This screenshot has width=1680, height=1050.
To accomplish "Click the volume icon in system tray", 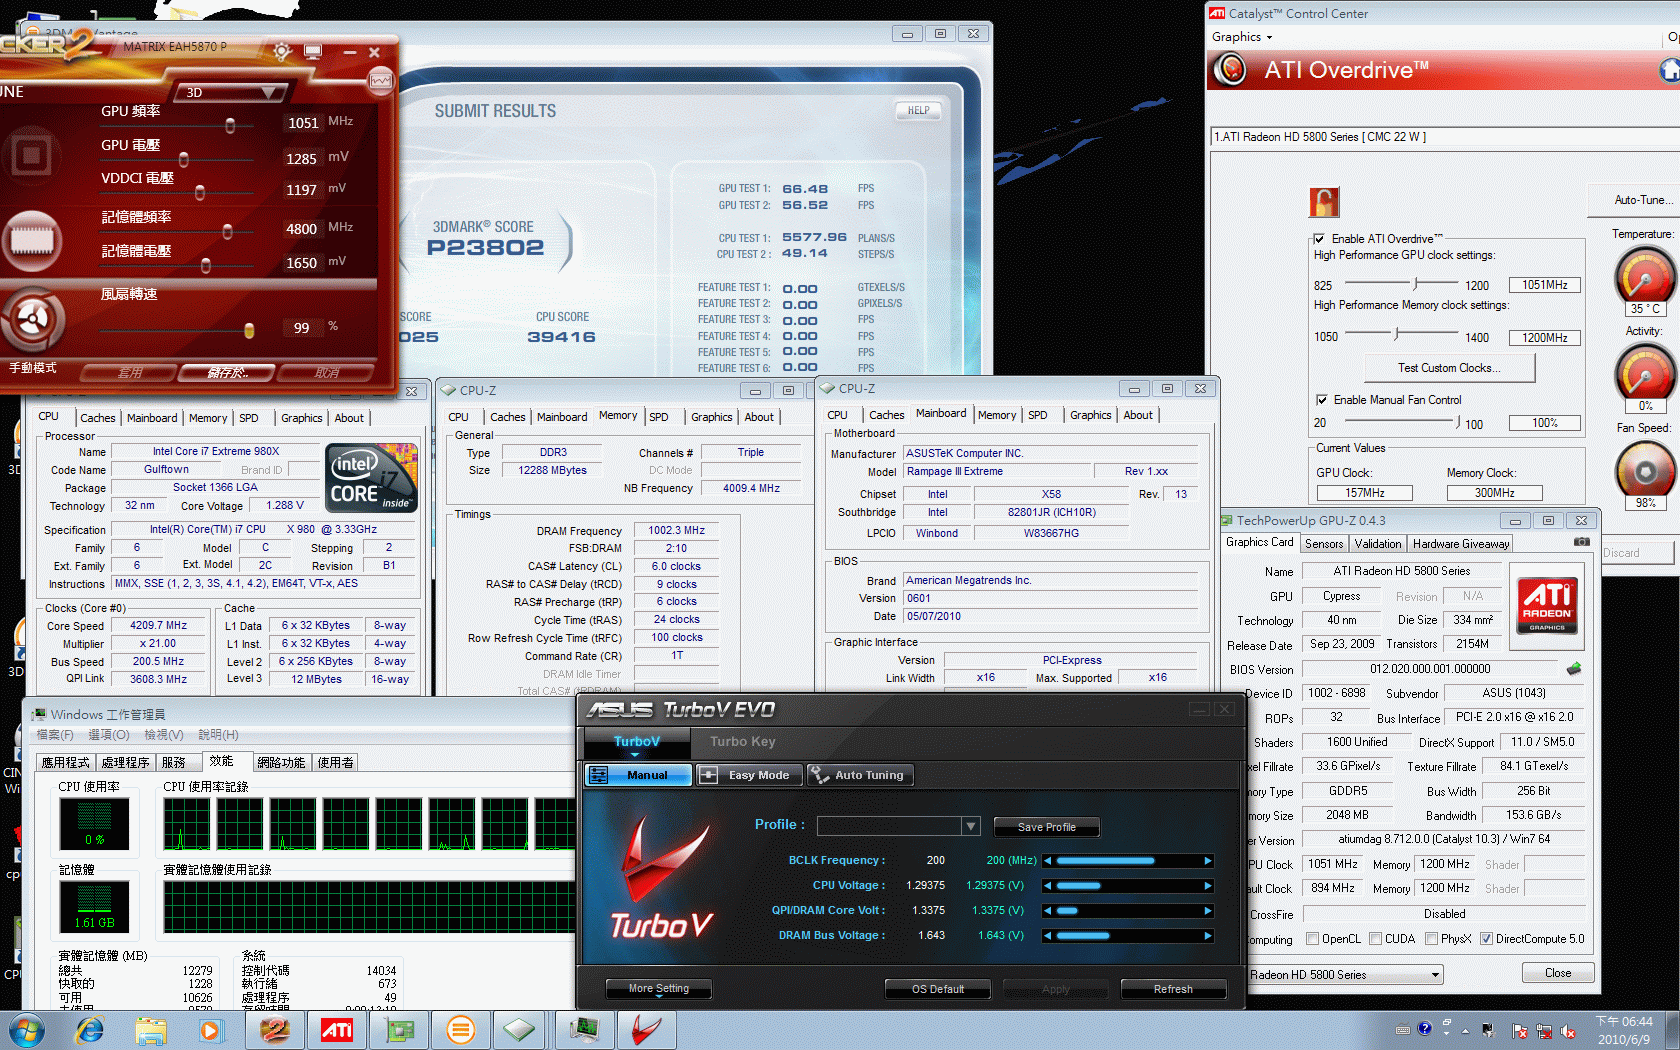I will 1568,1031.
